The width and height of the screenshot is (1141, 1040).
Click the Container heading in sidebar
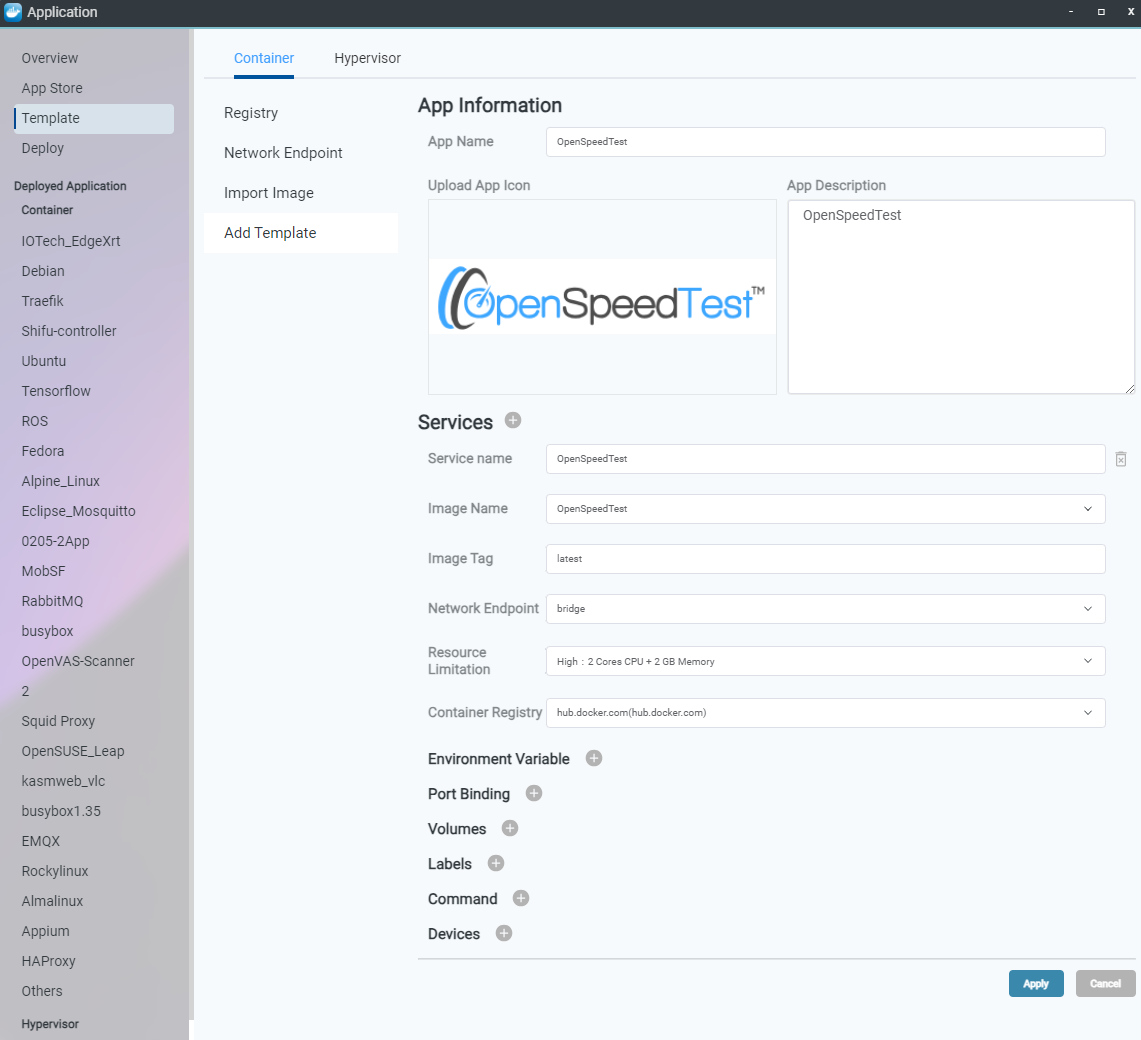tap(47, 210)
